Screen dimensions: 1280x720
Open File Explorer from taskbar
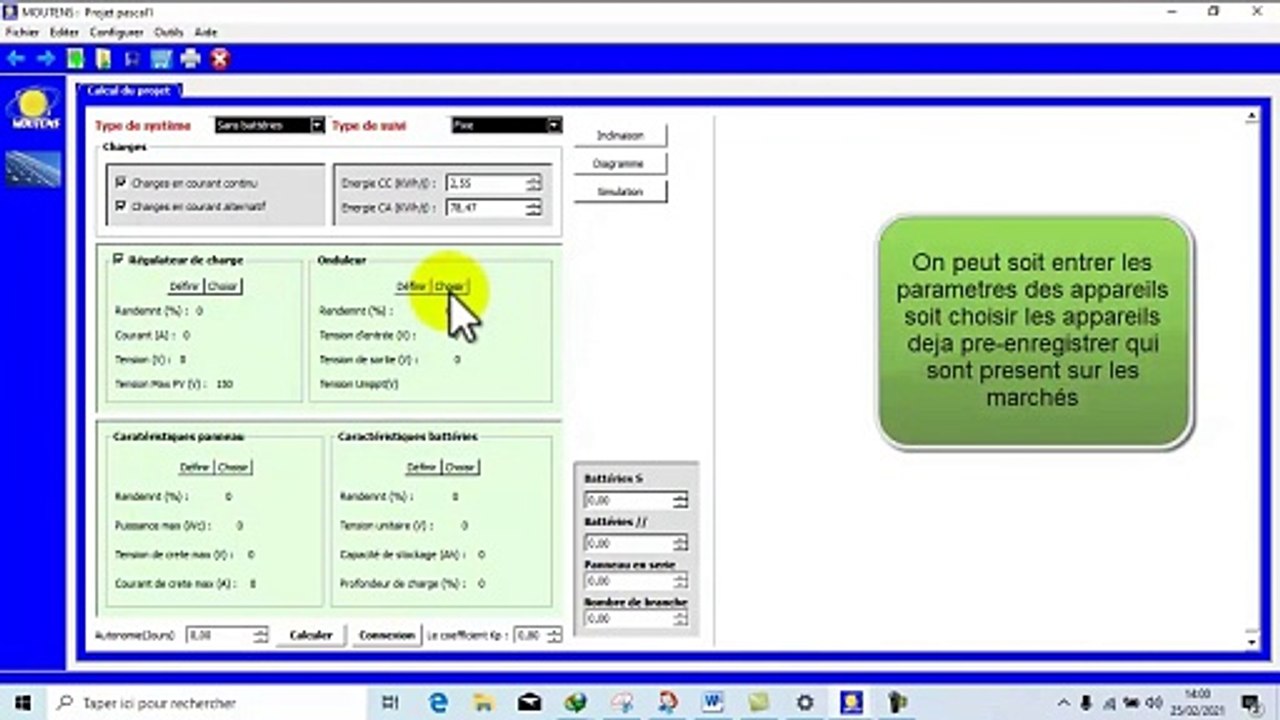pyautogui.click(x=484, y=702)
